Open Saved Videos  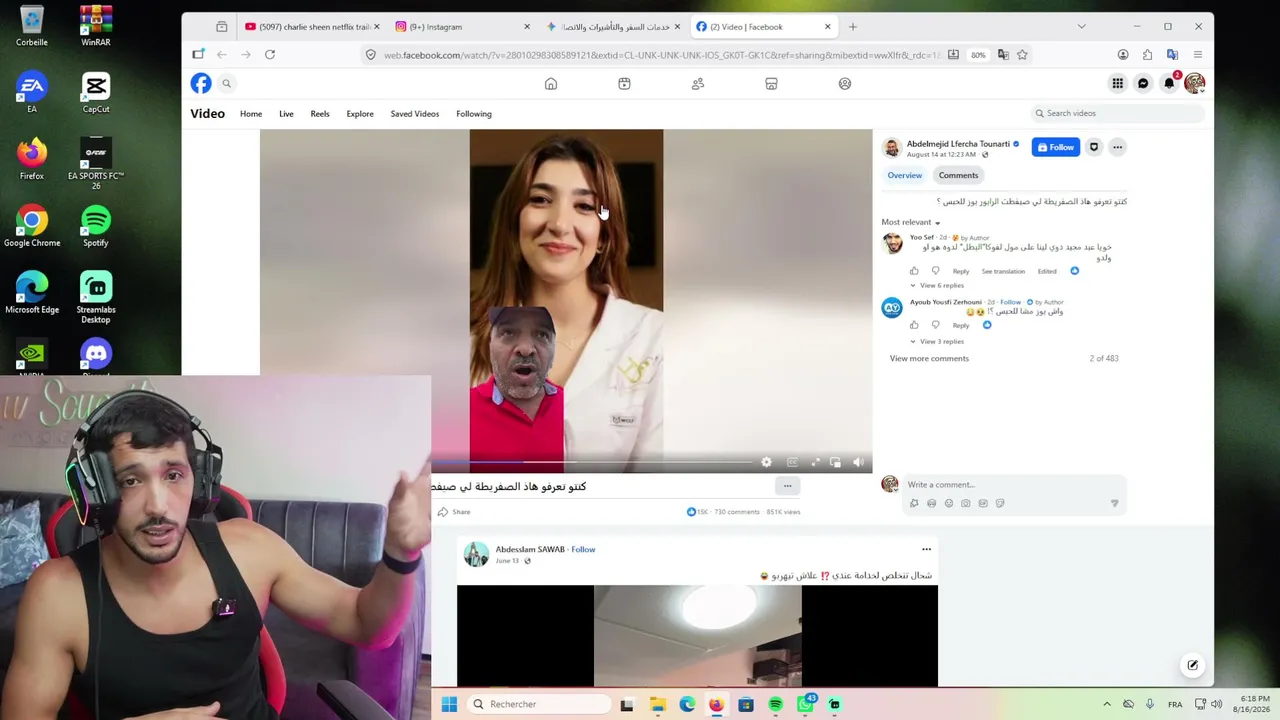[x=415, y=114]
